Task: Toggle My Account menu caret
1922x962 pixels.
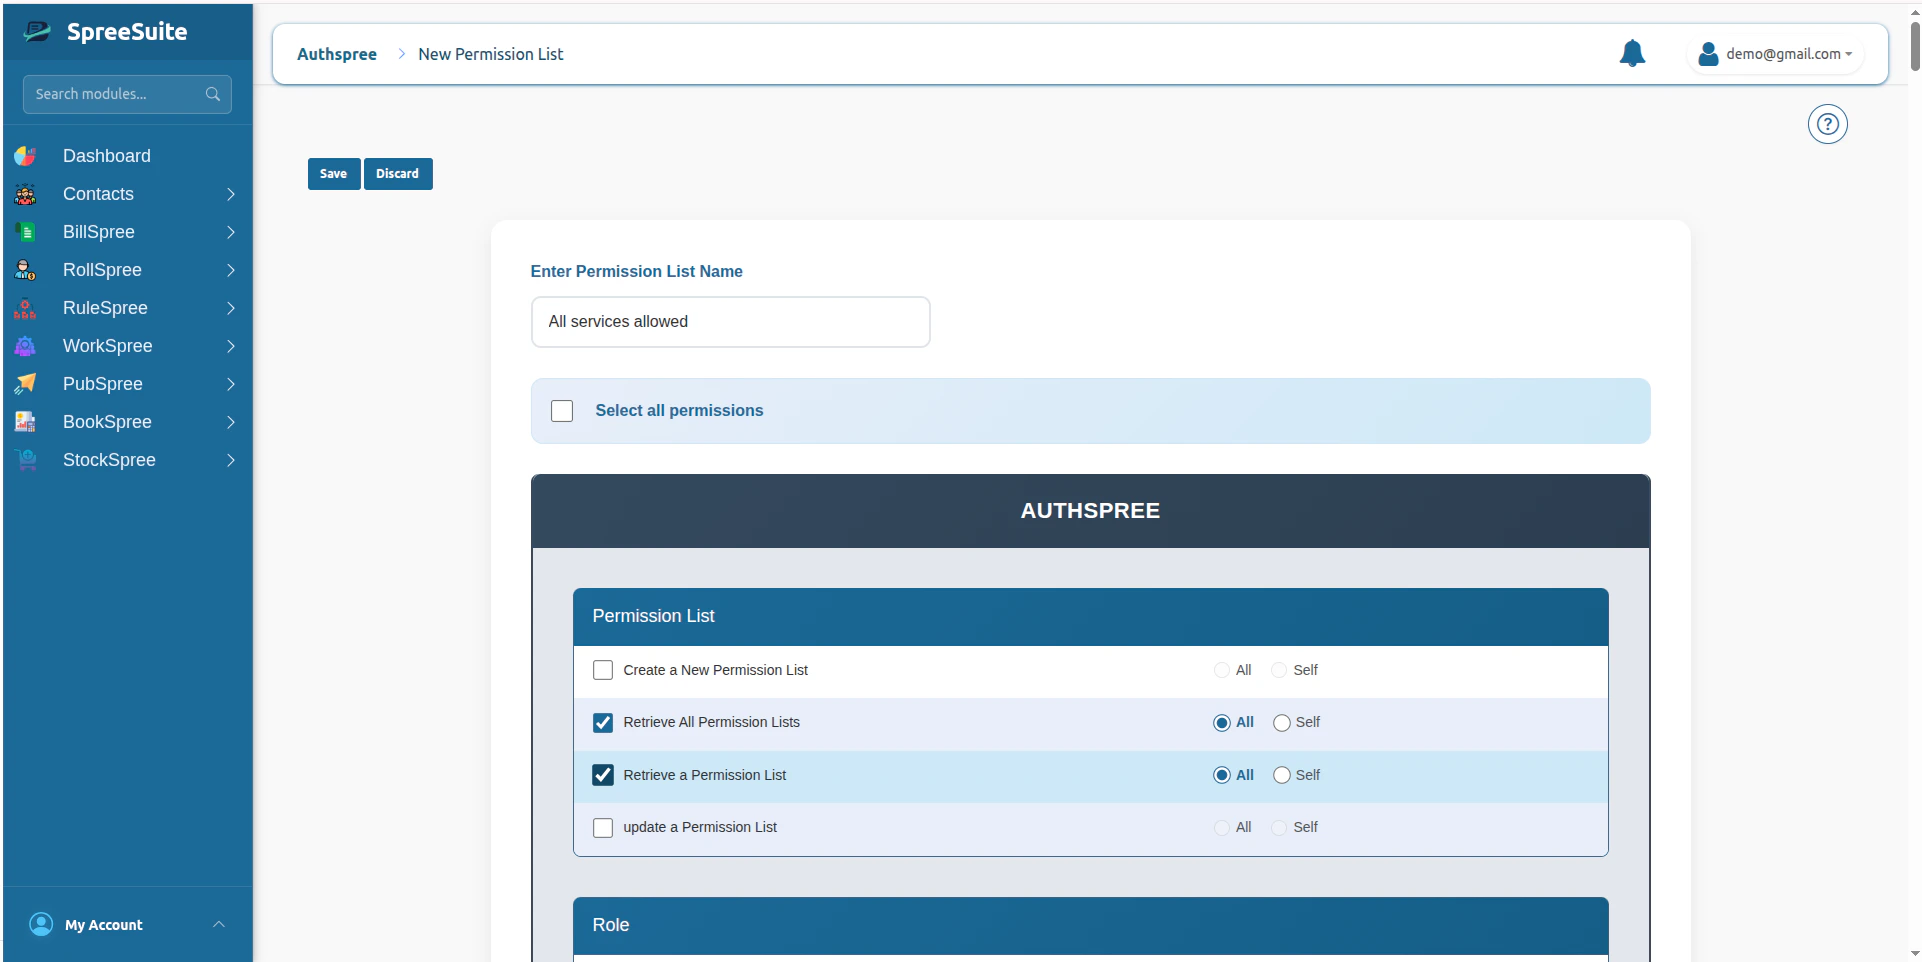Action: pyautogui.click(x=219, y=924)
